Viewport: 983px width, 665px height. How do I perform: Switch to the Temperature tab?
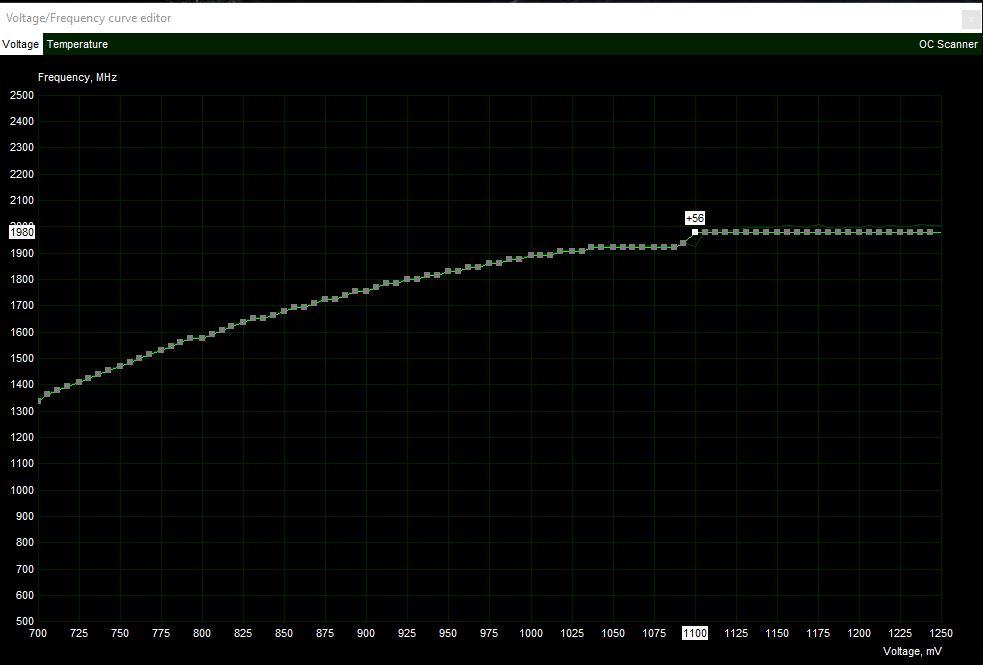coord(77,45)
